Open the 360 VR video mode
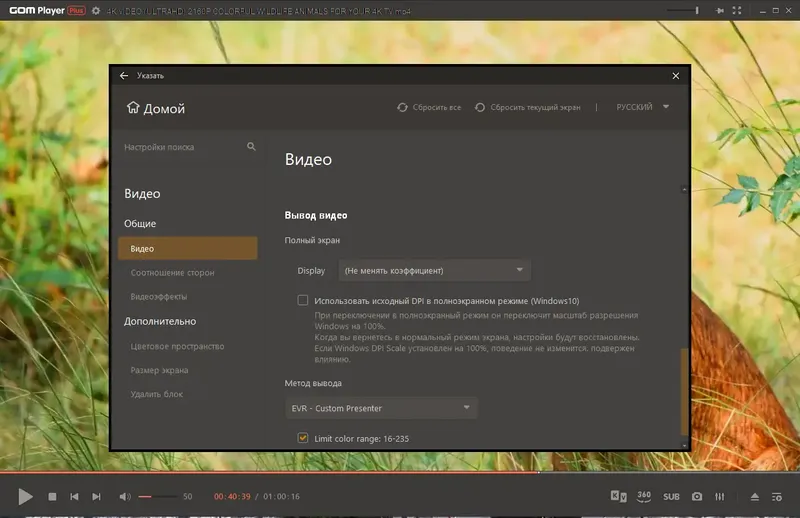800x518 pixels. point(644,496)
